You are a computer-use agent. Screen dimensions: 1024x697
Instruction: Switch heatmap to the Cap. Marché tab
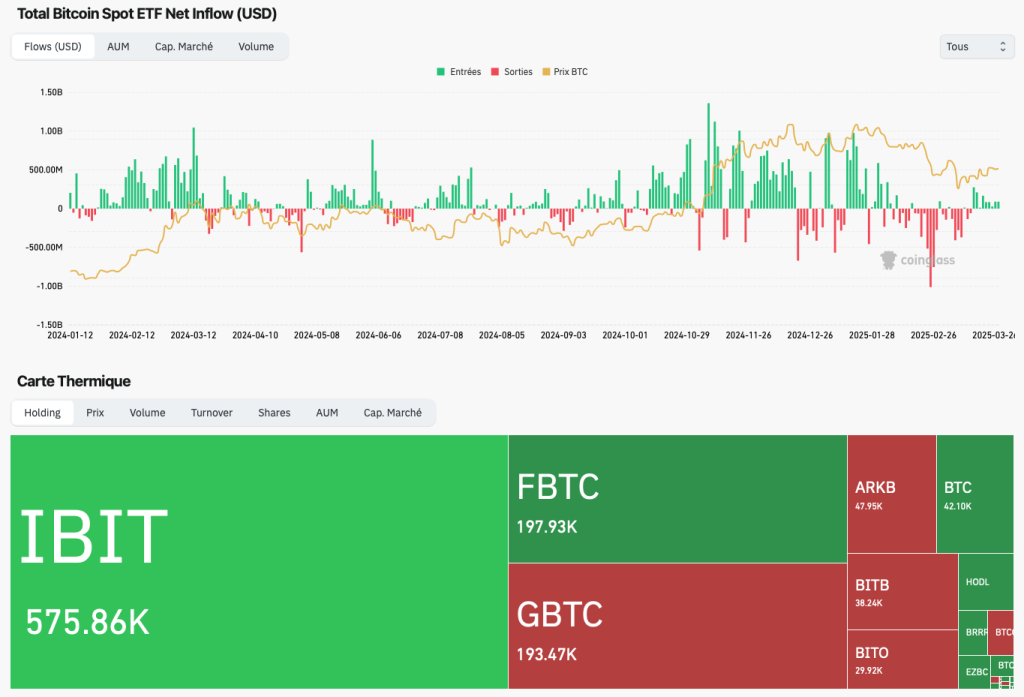click(392, 413)
